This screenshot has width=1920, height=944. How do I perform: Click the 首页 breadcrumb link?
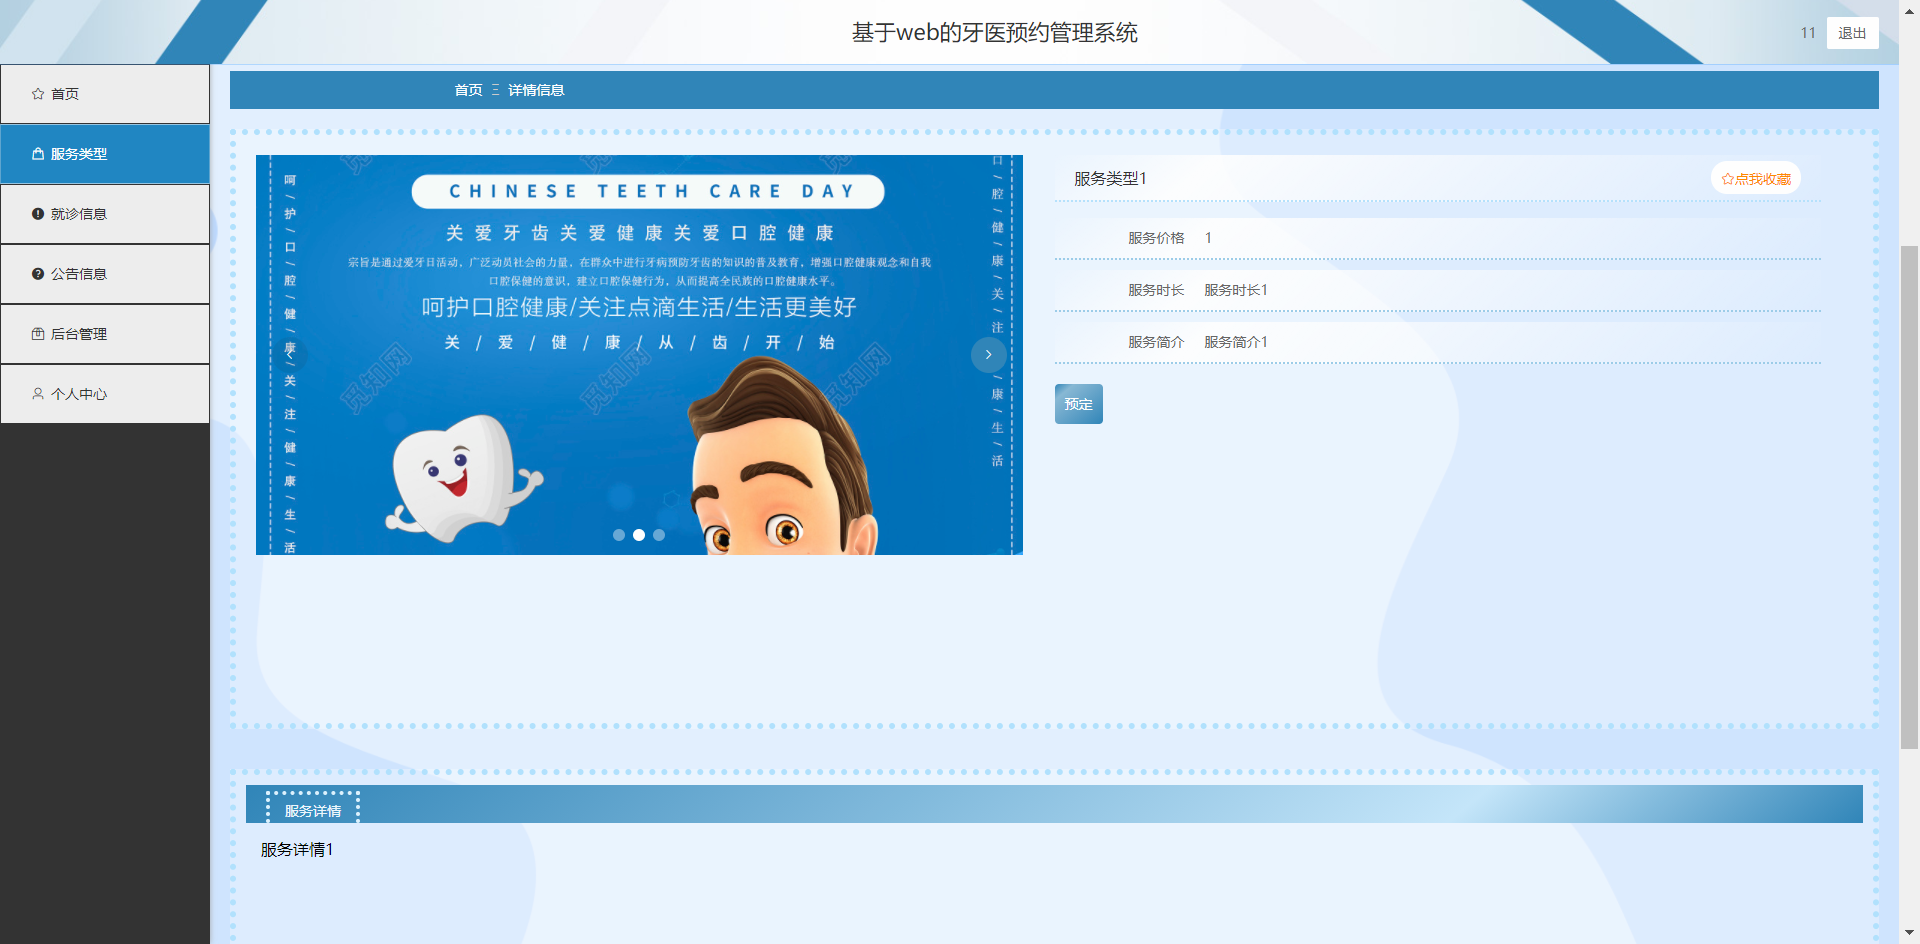coord(468,90)
